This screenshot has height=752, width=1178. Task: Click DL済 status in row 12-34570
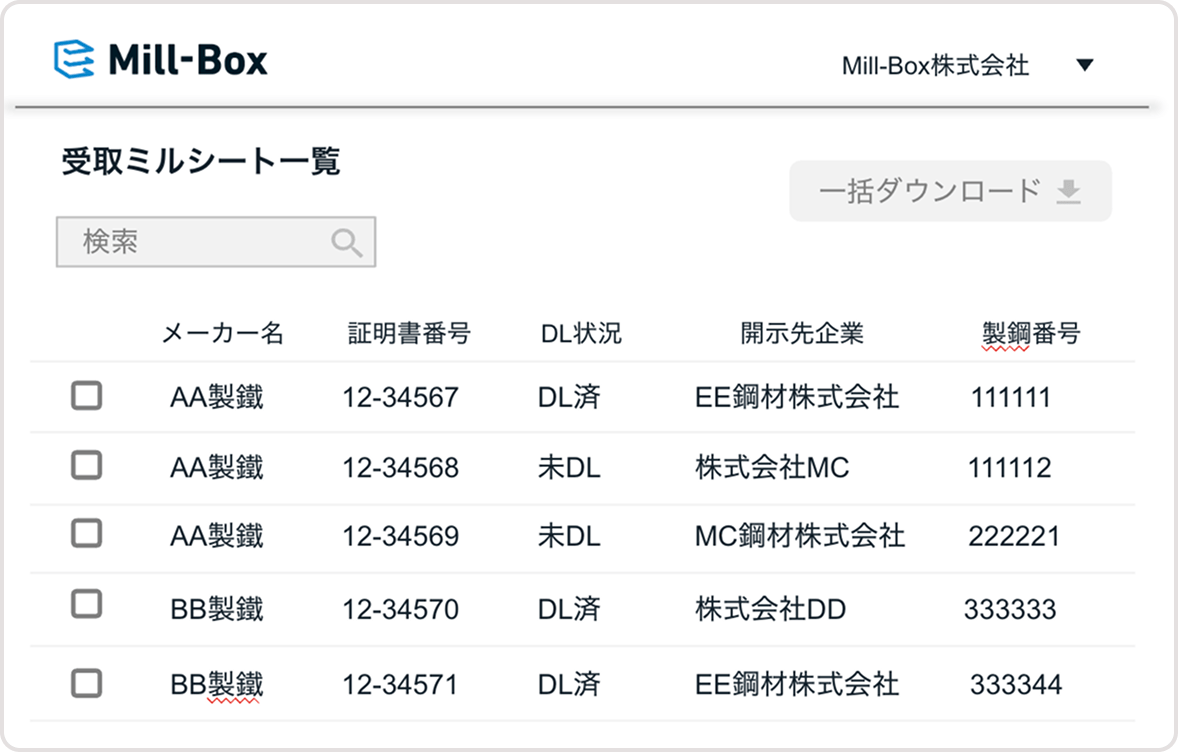569,609
